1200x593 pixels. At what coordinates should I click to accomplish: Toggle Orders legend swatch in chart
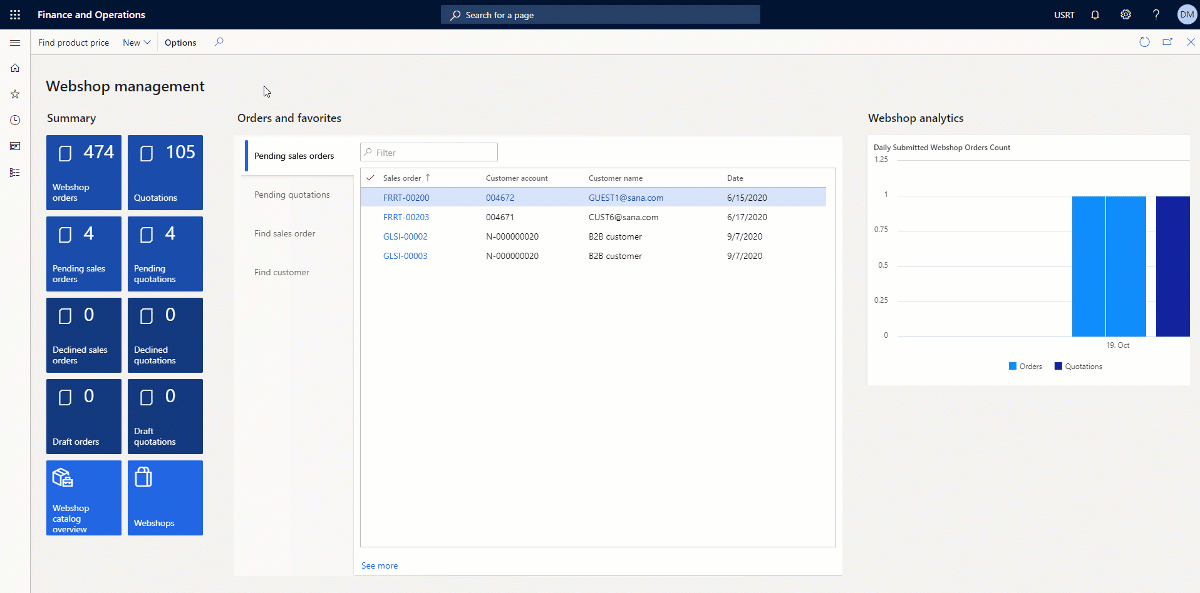click(1013, 366)
